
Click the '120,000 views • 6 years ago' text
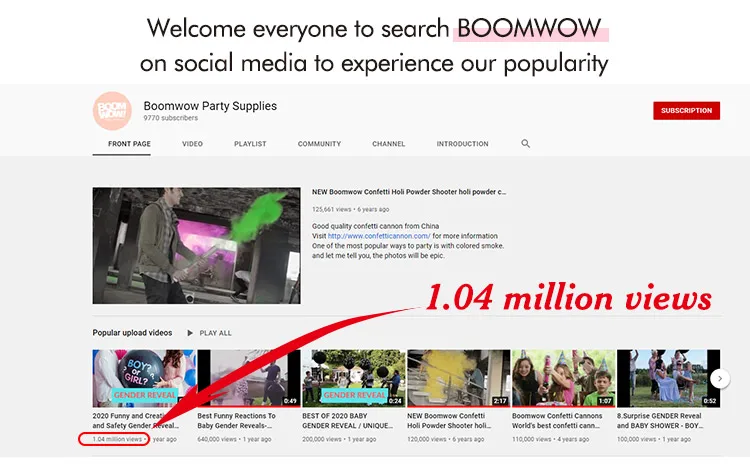(445, 439)
